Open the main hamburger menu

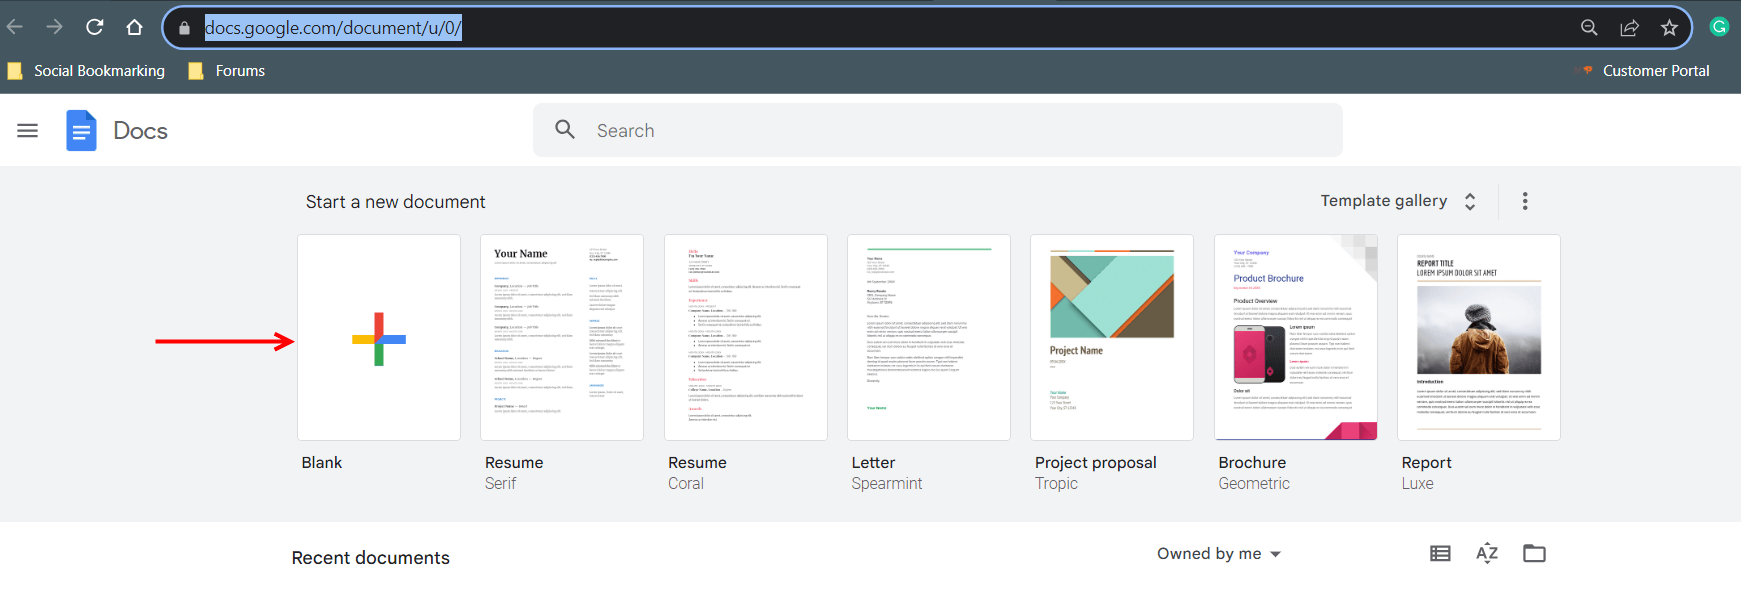tap(27, 130)
